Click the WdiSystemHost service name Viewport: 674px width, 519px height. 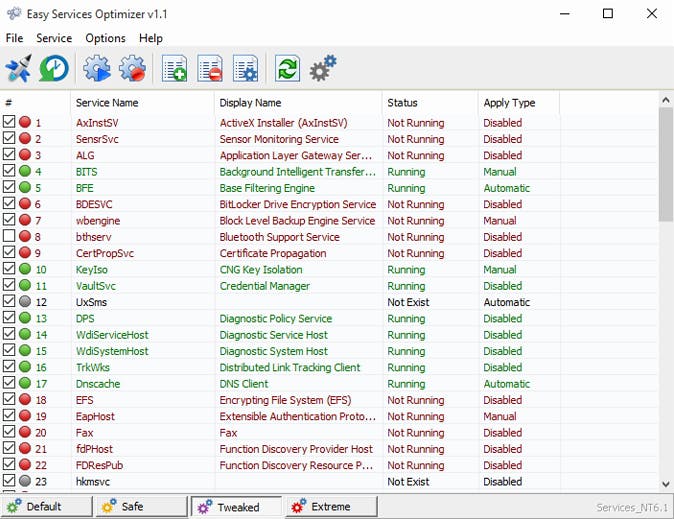point(112,351)
